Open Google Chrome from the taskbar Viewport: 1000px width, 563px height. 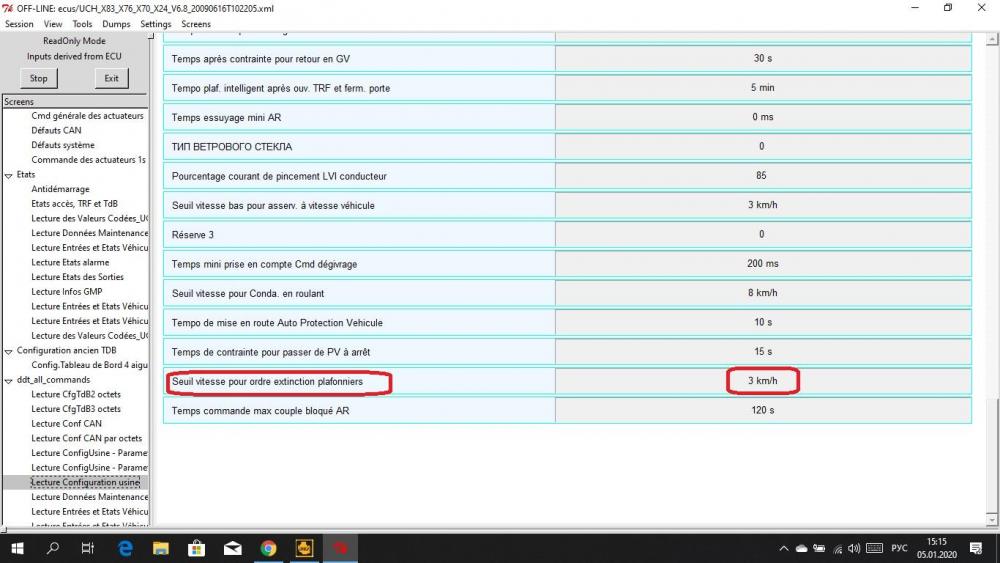[268, 548]
